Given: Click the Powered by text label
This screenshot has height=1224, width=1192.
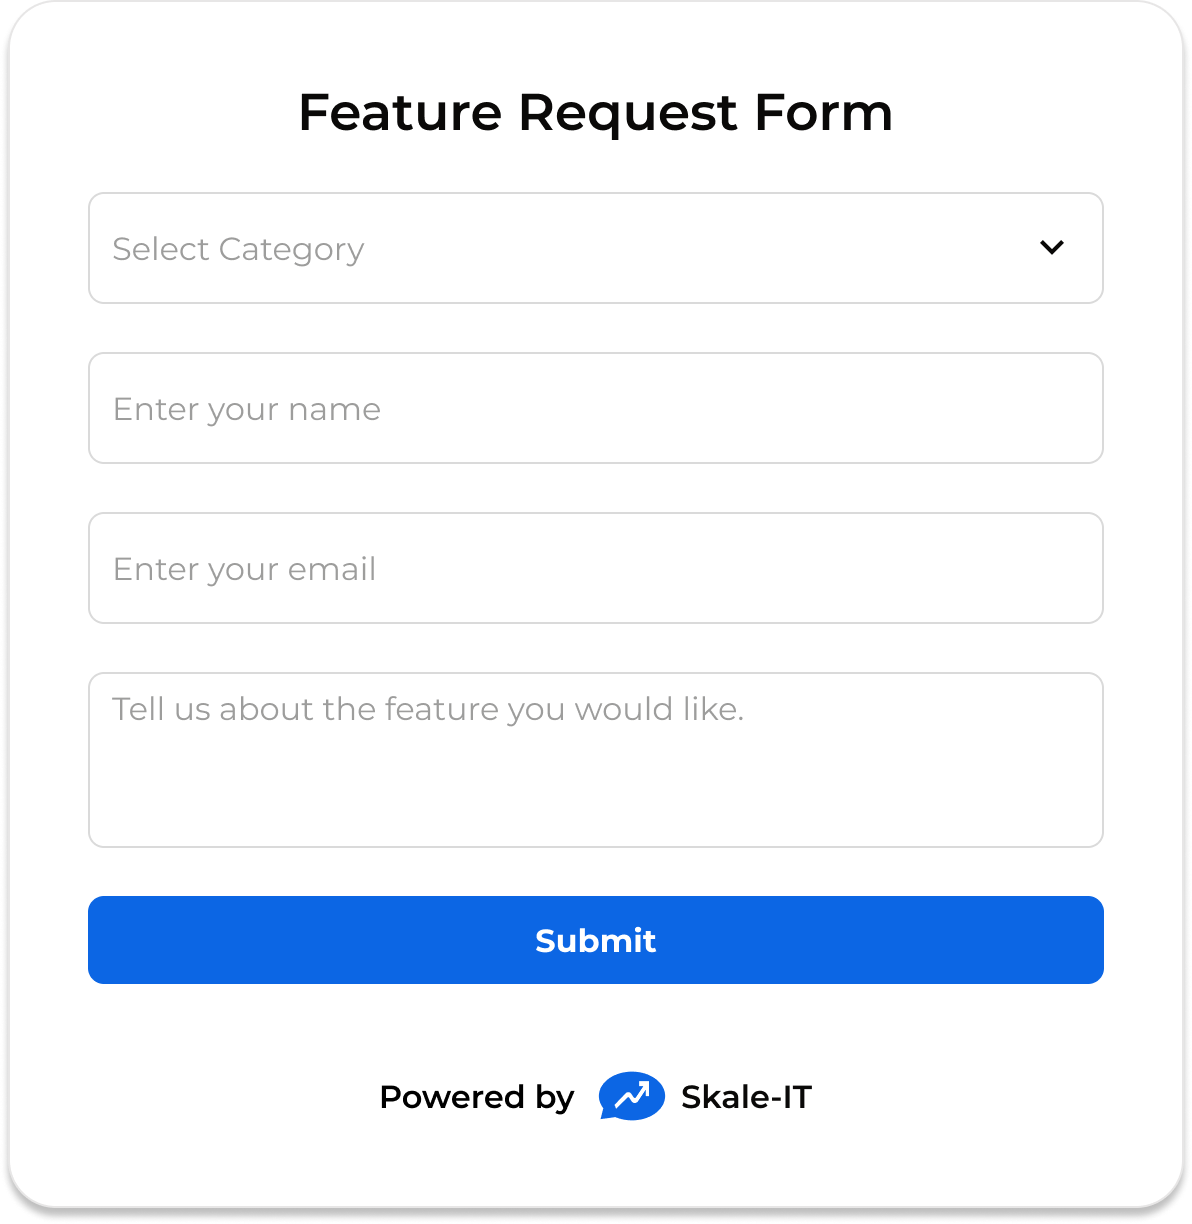Looking at the screenshot, I should coord(477,1097).
